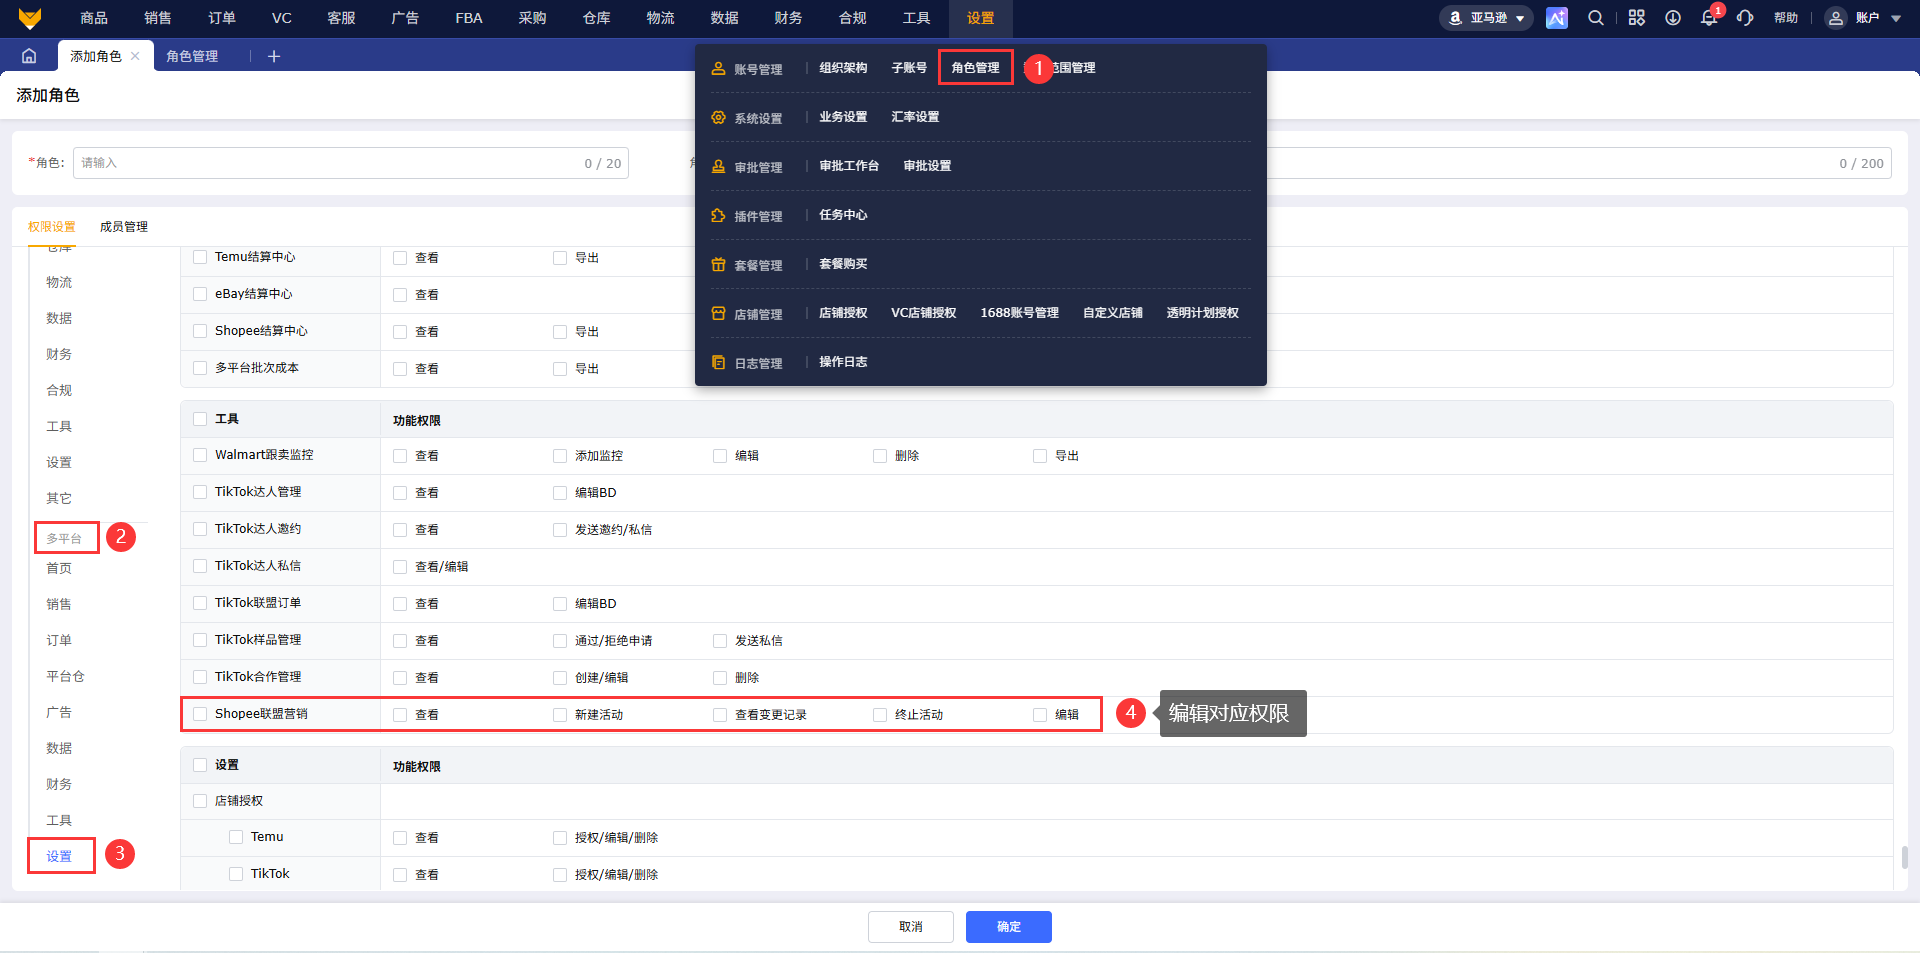Viewport: 1920px width, 953px height.
Task: Click the 角色 name input field
Action: (350, 163)
